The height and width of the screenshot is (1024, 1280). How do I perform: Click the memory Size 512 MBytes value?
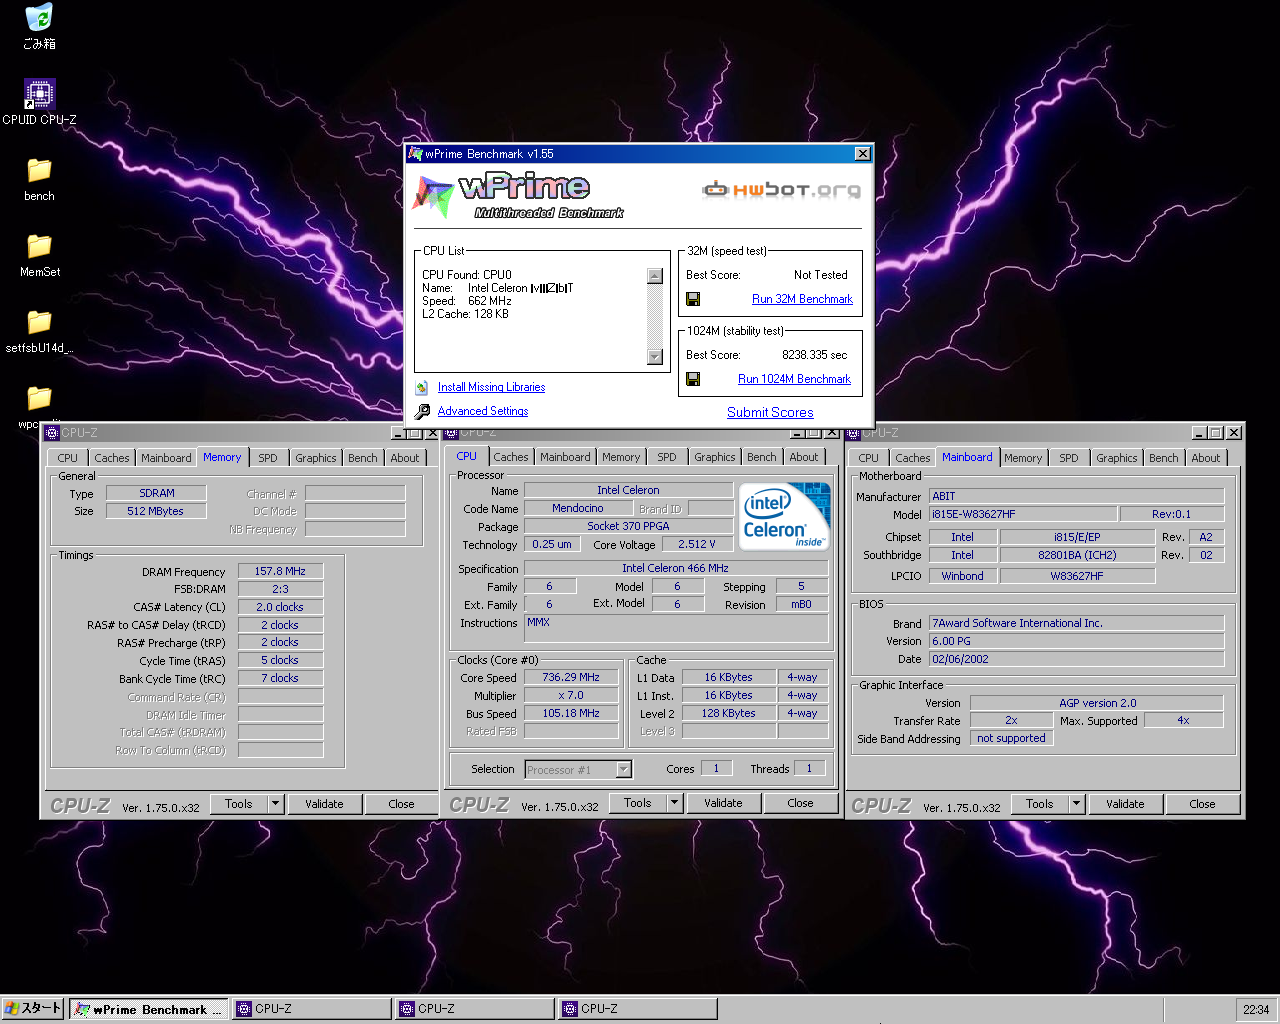(x=156, y=511)
